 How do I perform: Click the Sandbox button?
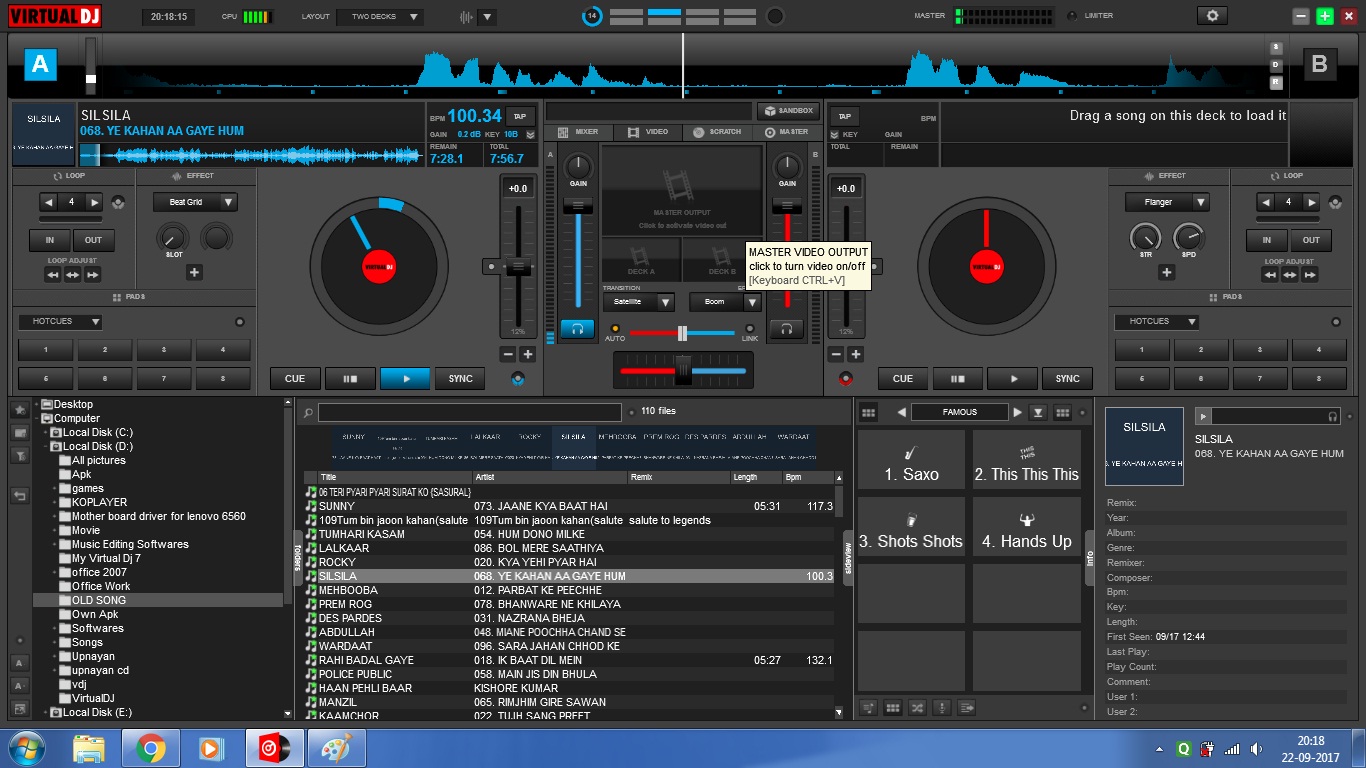(788, 111)
